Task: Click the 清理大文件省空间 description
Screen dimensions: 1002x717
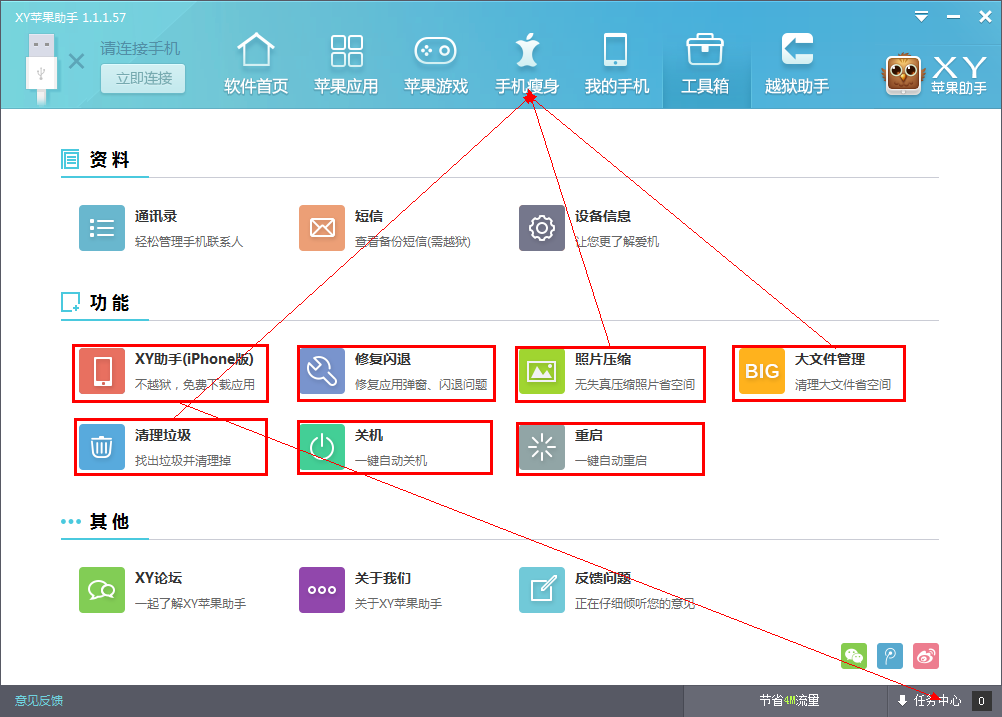Action: (x=843, y=385)
